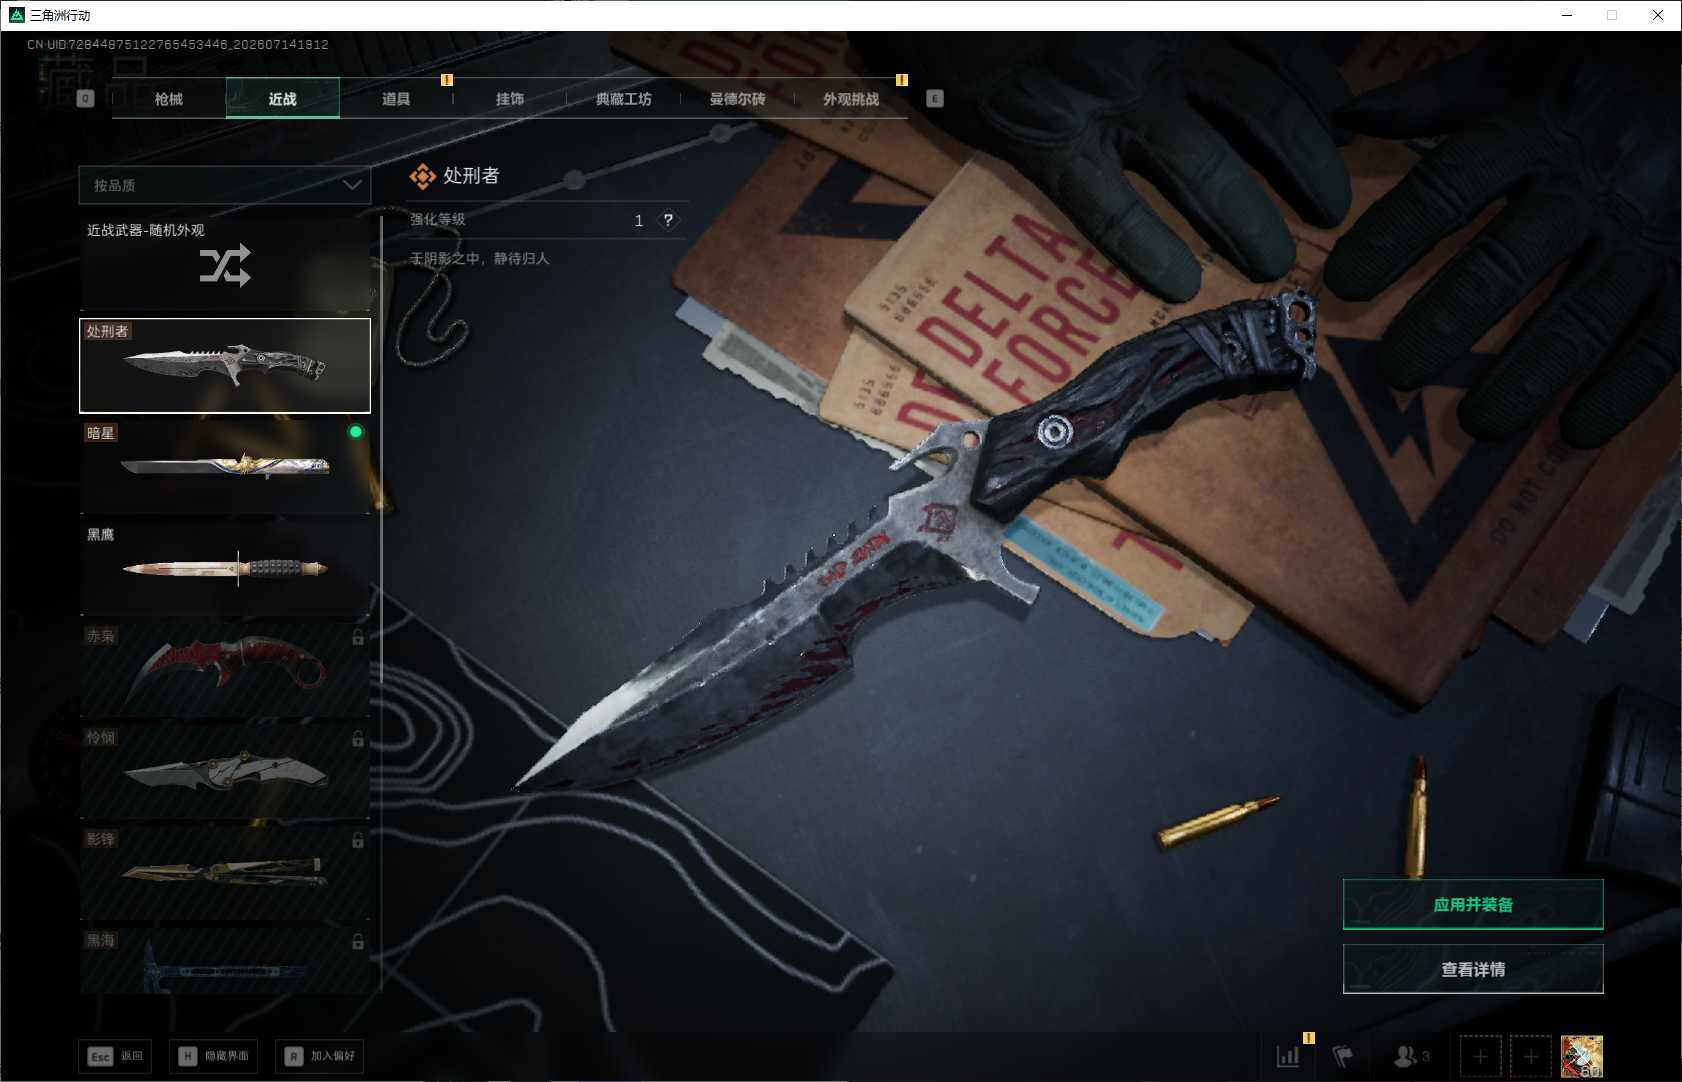Click the 查看详情 button

(1473, 969)
